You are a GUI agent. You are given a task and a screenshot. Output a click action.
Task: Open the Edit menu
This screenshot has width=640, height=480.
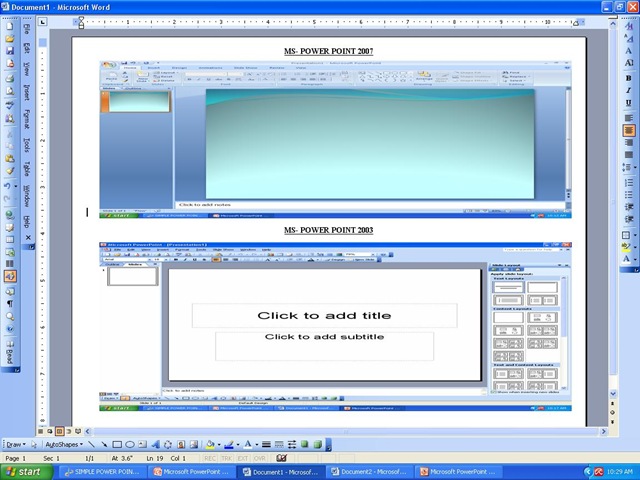pyautogui.click(x=27, y=48)
